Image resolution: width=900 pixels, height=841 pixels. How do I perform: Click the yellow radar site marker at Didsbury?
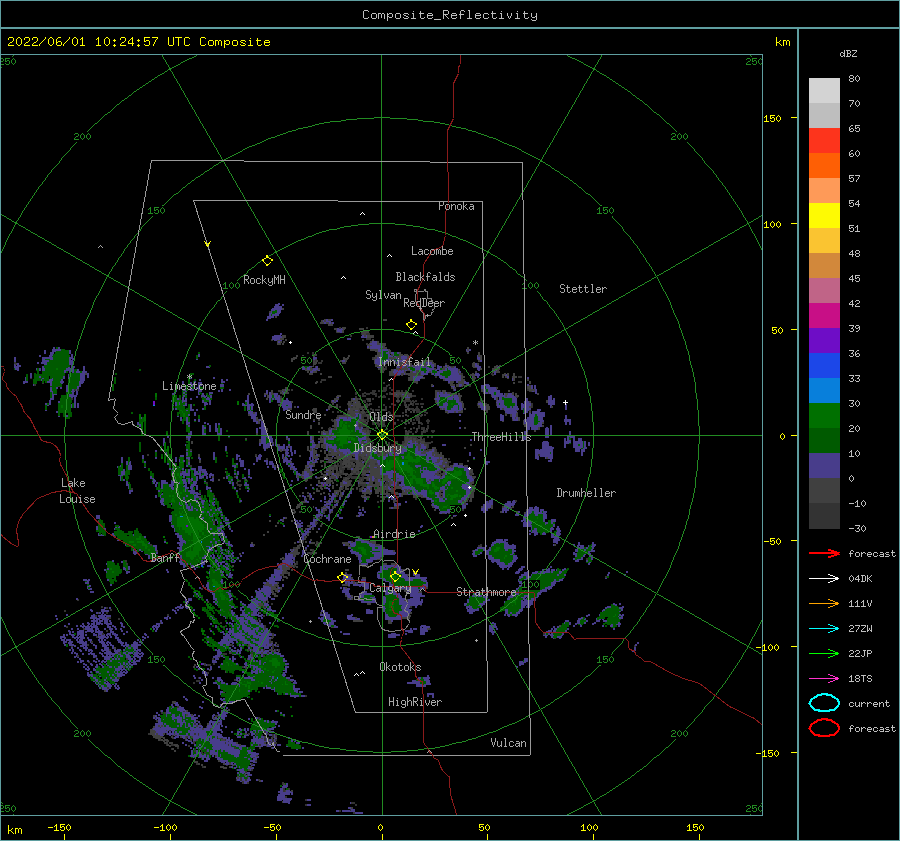point(382,435)
